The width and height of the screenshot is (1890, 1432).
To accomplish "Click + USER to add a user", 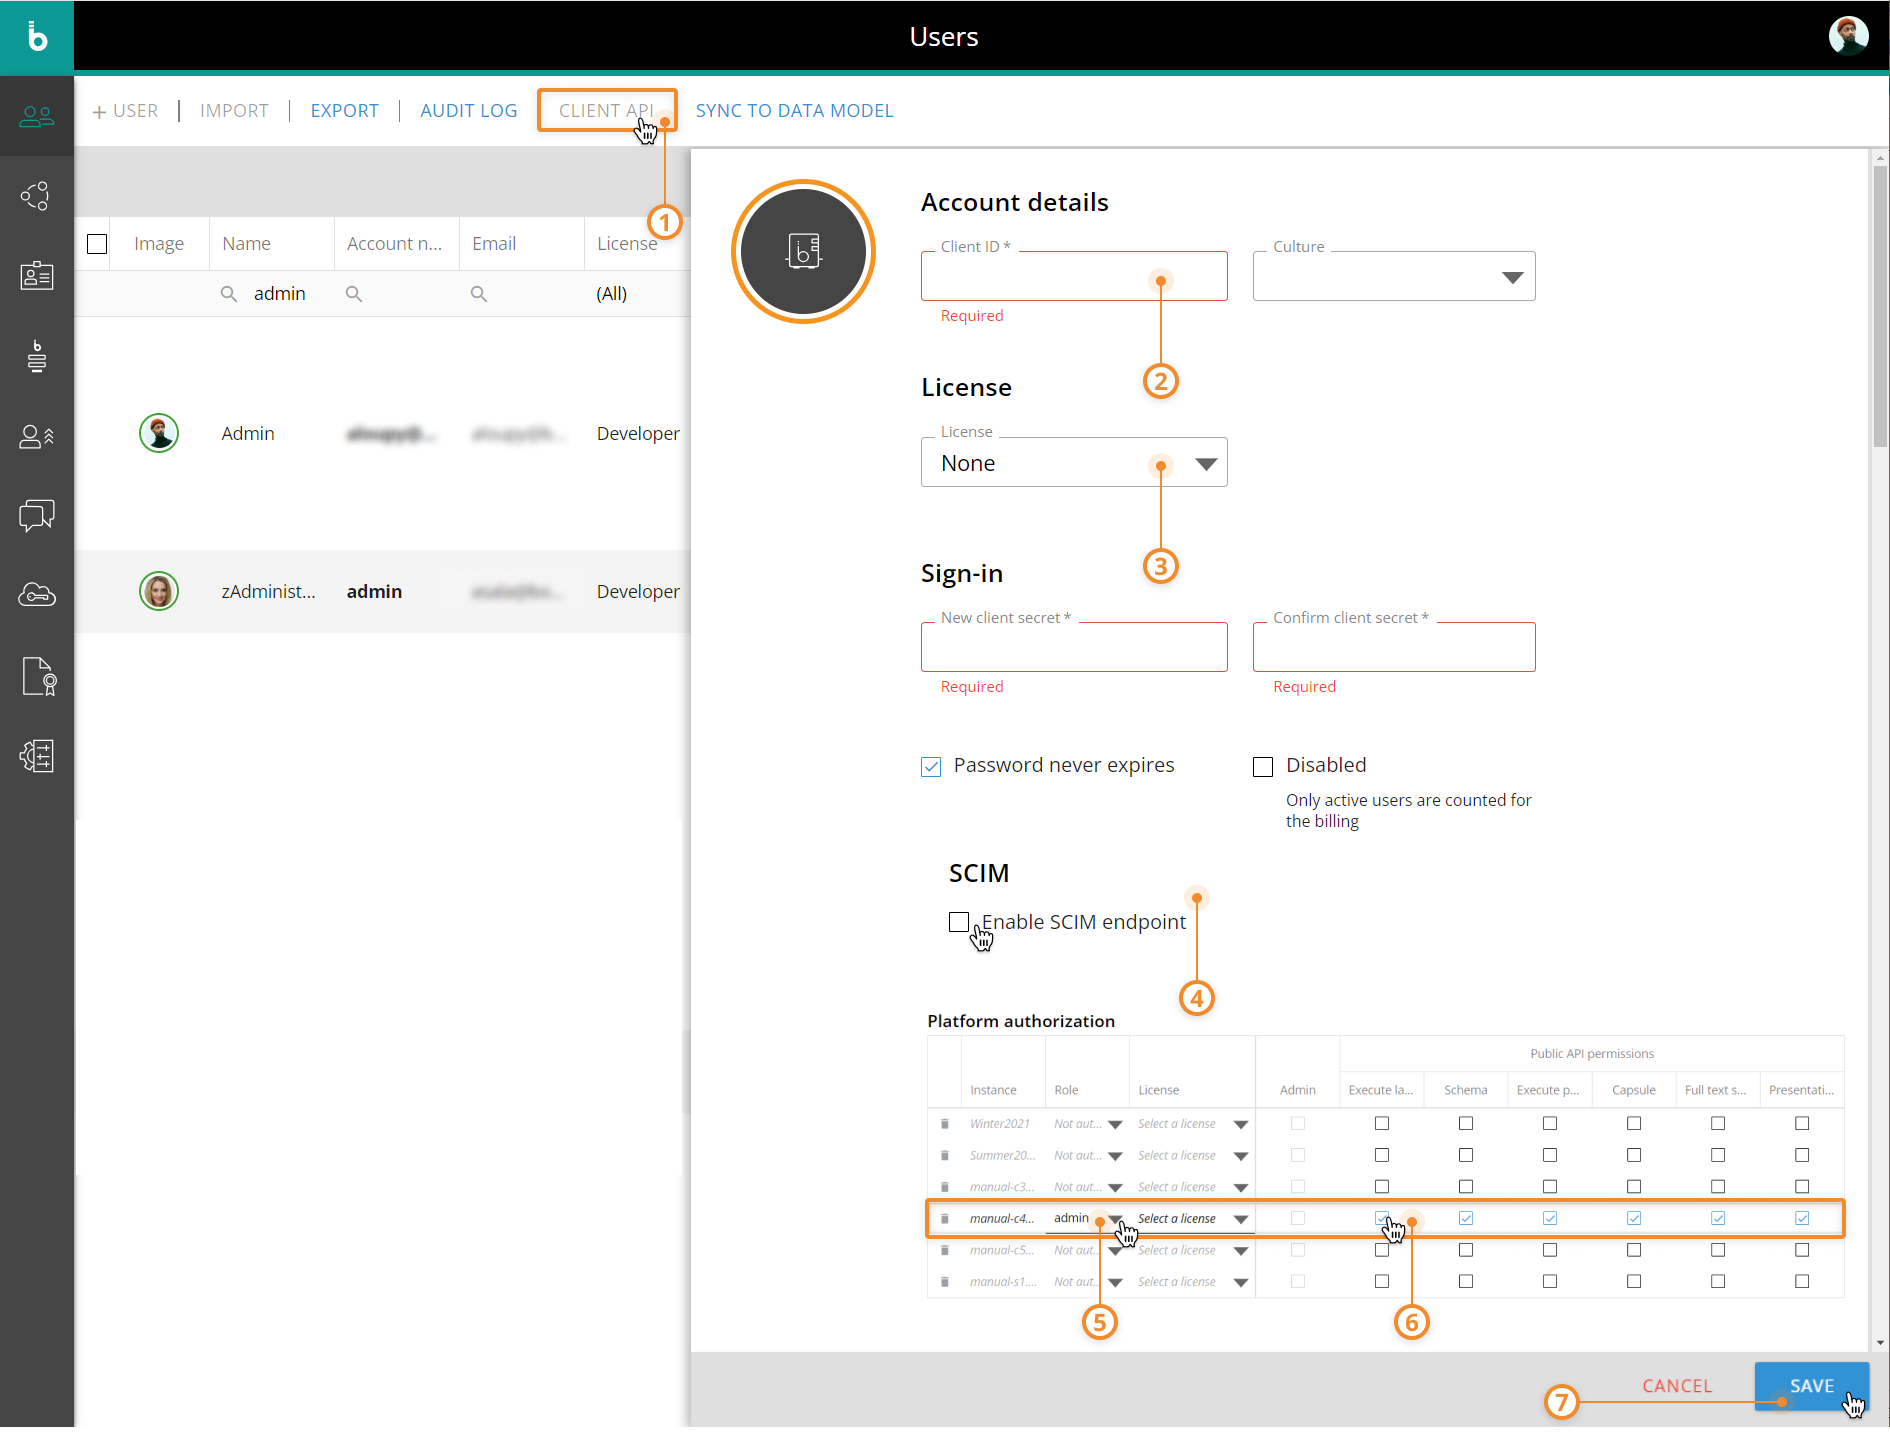I will 125,111.
